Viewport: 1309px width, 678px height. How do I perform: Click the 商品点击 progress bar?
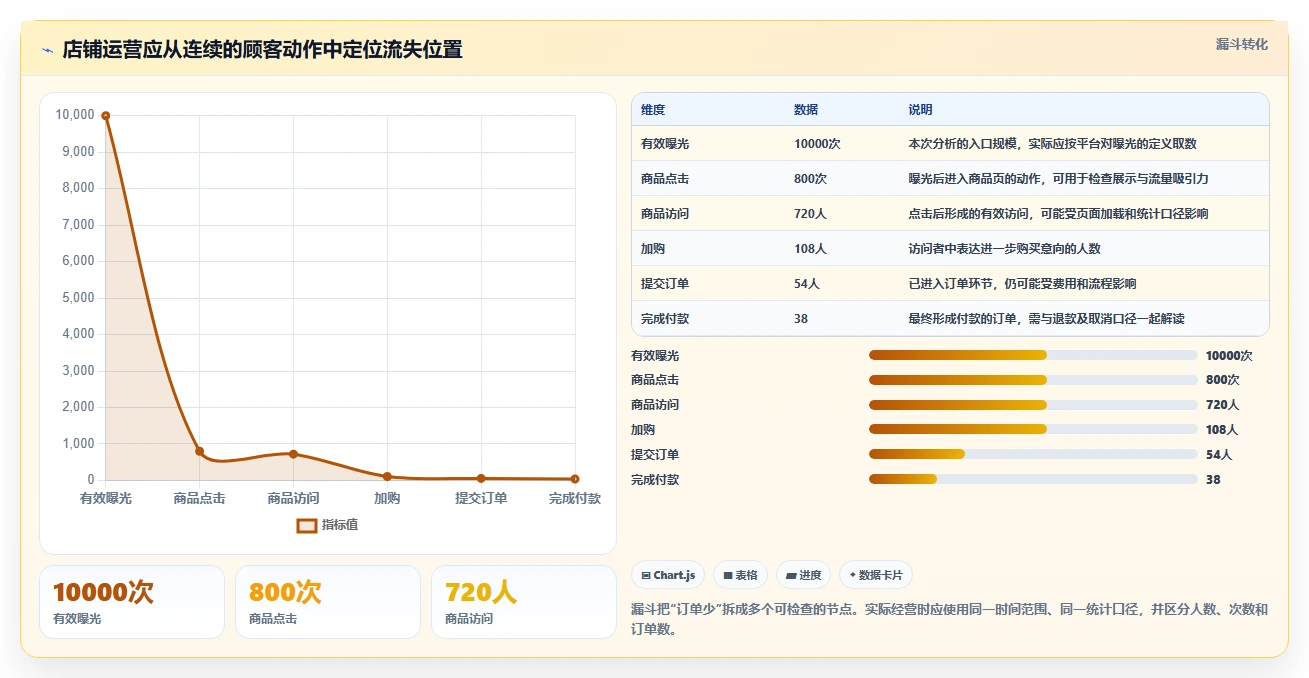coord(1033,380)
